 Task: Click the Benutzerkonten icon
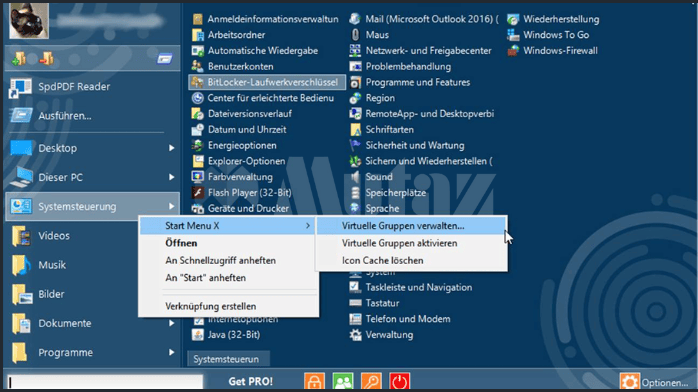[x=198, y=66]
